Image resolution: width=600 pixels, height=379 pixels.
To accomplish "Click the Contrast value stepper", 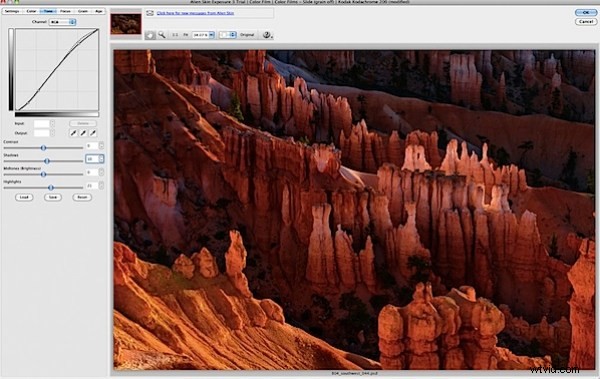I will click(x=101, y=146).
